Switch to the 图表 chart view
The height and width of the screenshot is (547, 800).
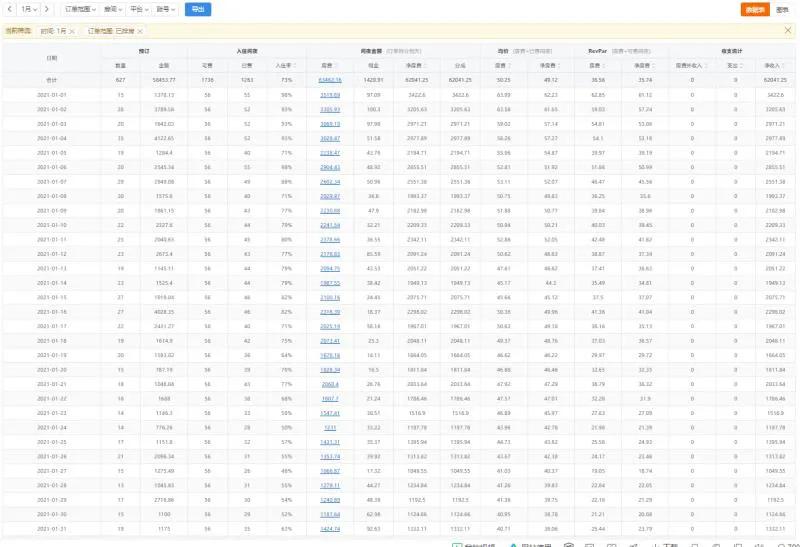point(782,10)
